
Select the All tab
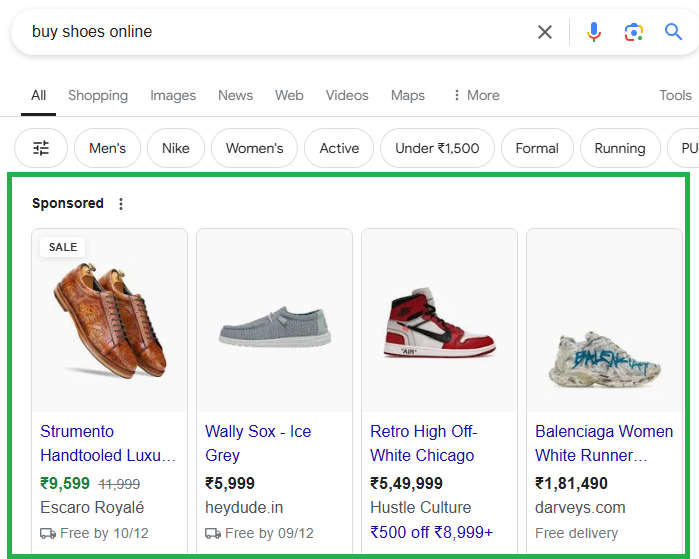coord(38,95)
